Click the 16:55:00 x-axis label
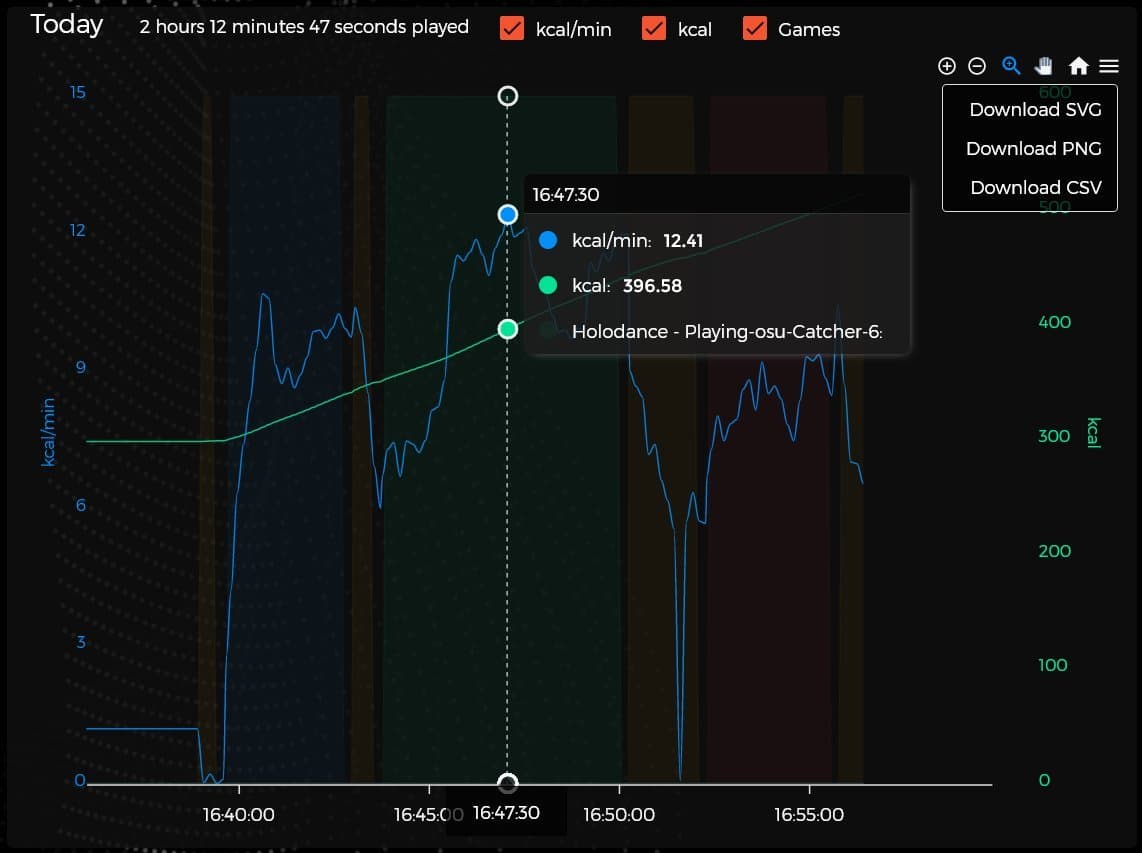Screen dimensions: 1142x853 (808, 814)
